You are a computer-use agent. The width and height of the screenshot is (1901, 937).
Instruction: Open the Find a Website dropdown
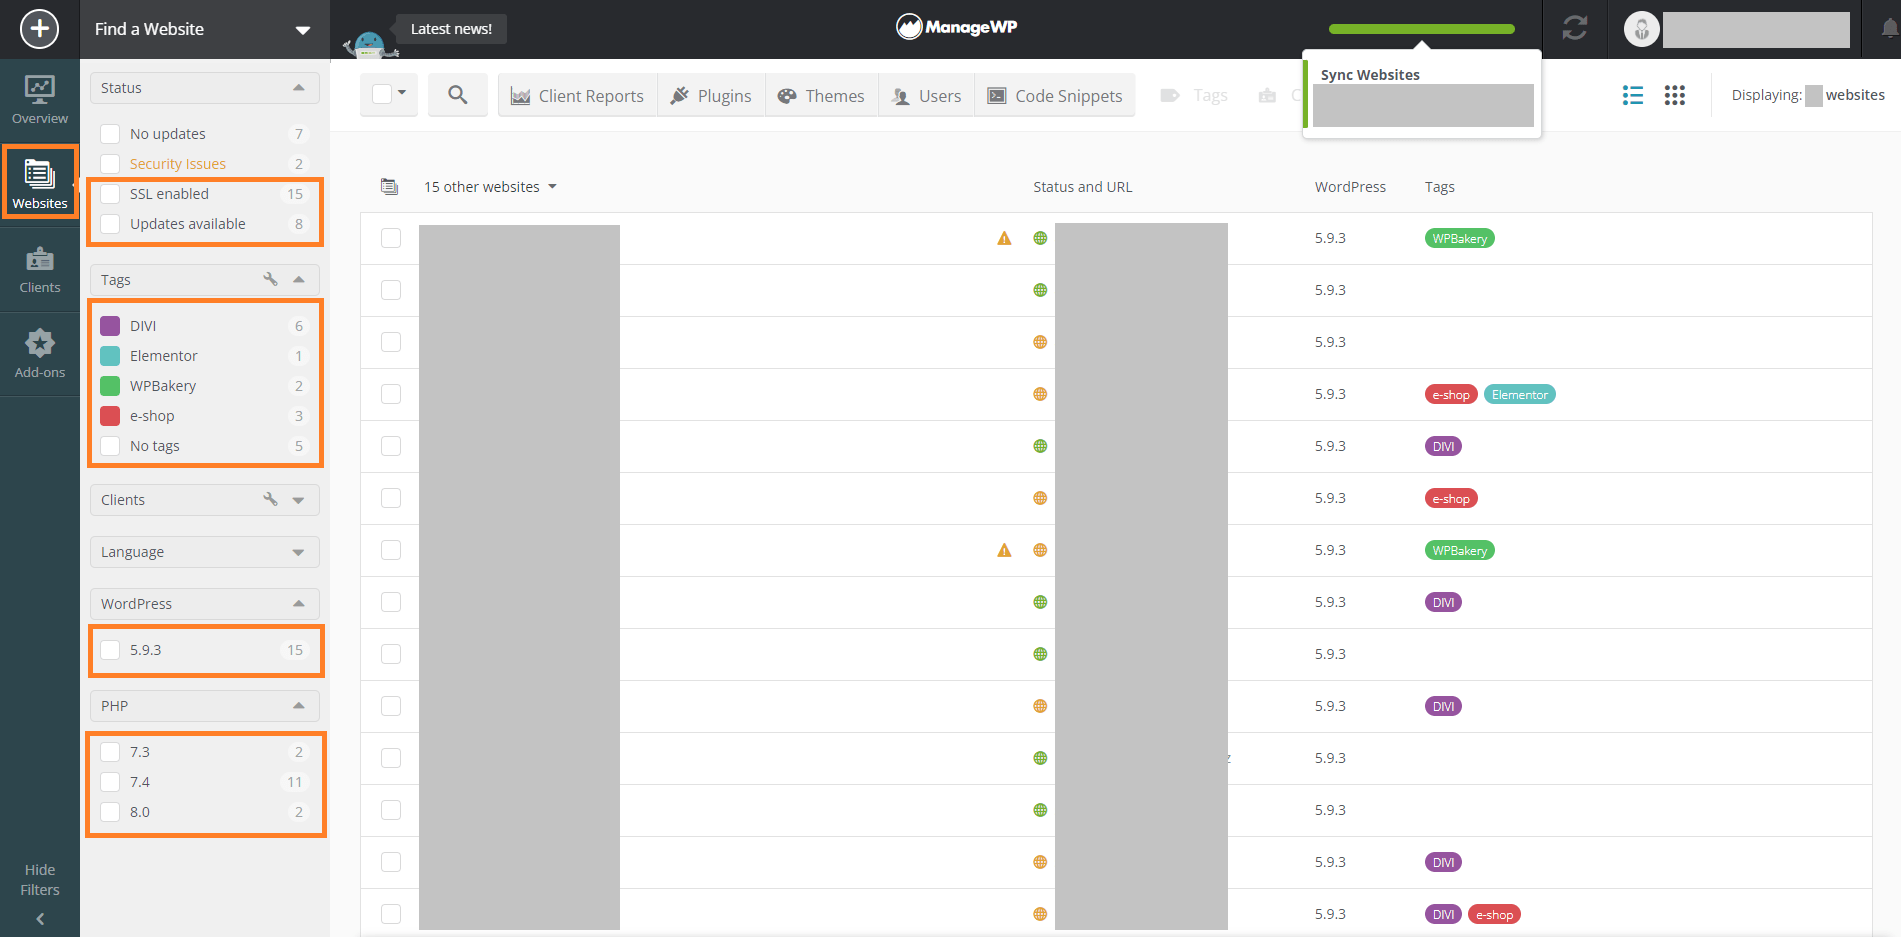click(x=204, y=29)
